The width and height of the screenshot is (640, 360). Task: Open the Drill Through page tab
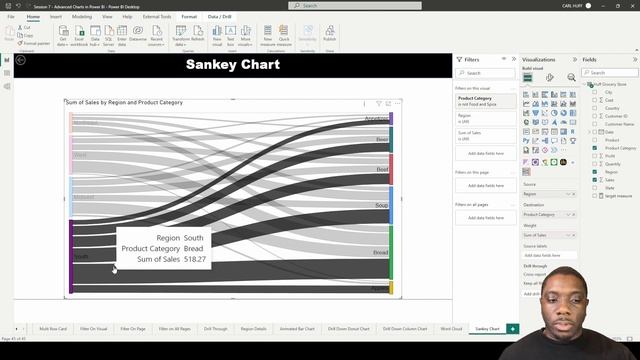(216, 329)
